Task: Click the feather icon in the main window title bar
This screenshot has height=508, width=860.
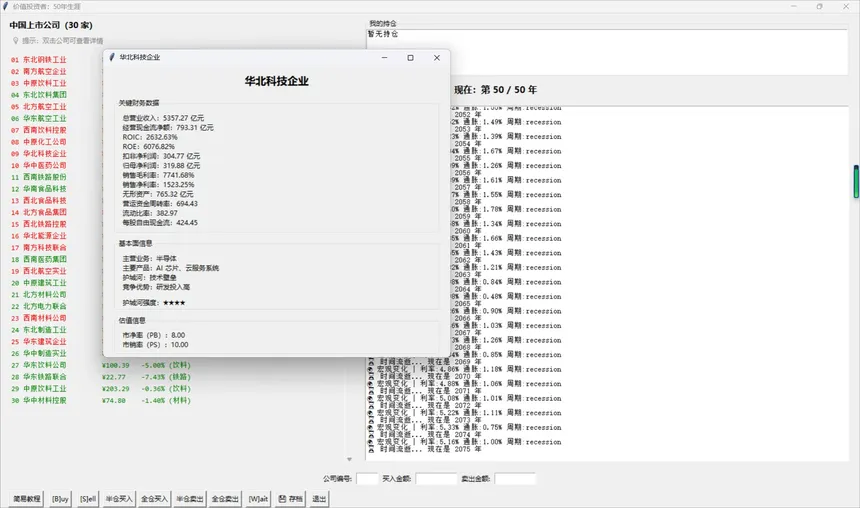Action: coord(6,7)
